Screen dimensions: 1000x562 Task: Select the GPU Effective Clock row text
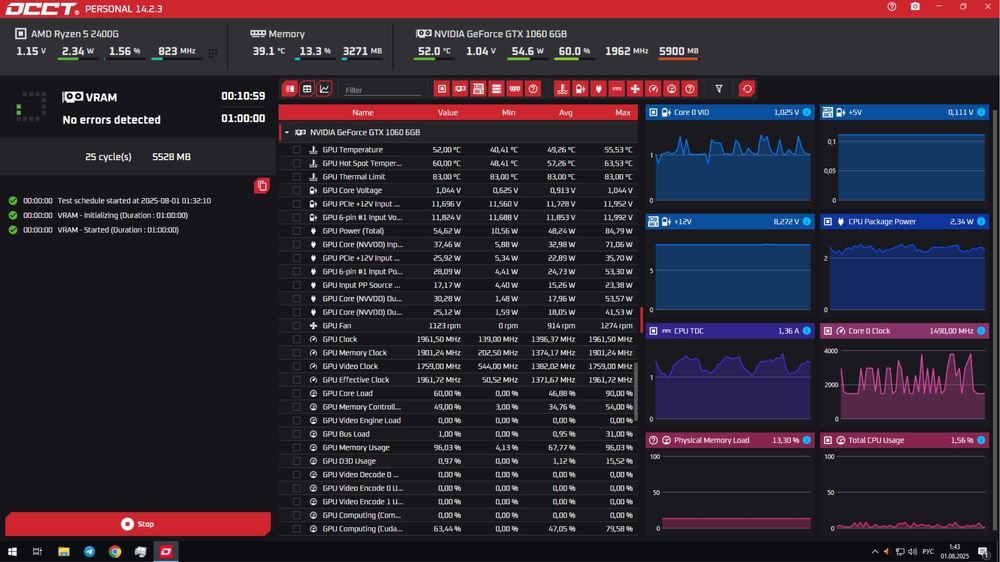(x=355, y=380)
